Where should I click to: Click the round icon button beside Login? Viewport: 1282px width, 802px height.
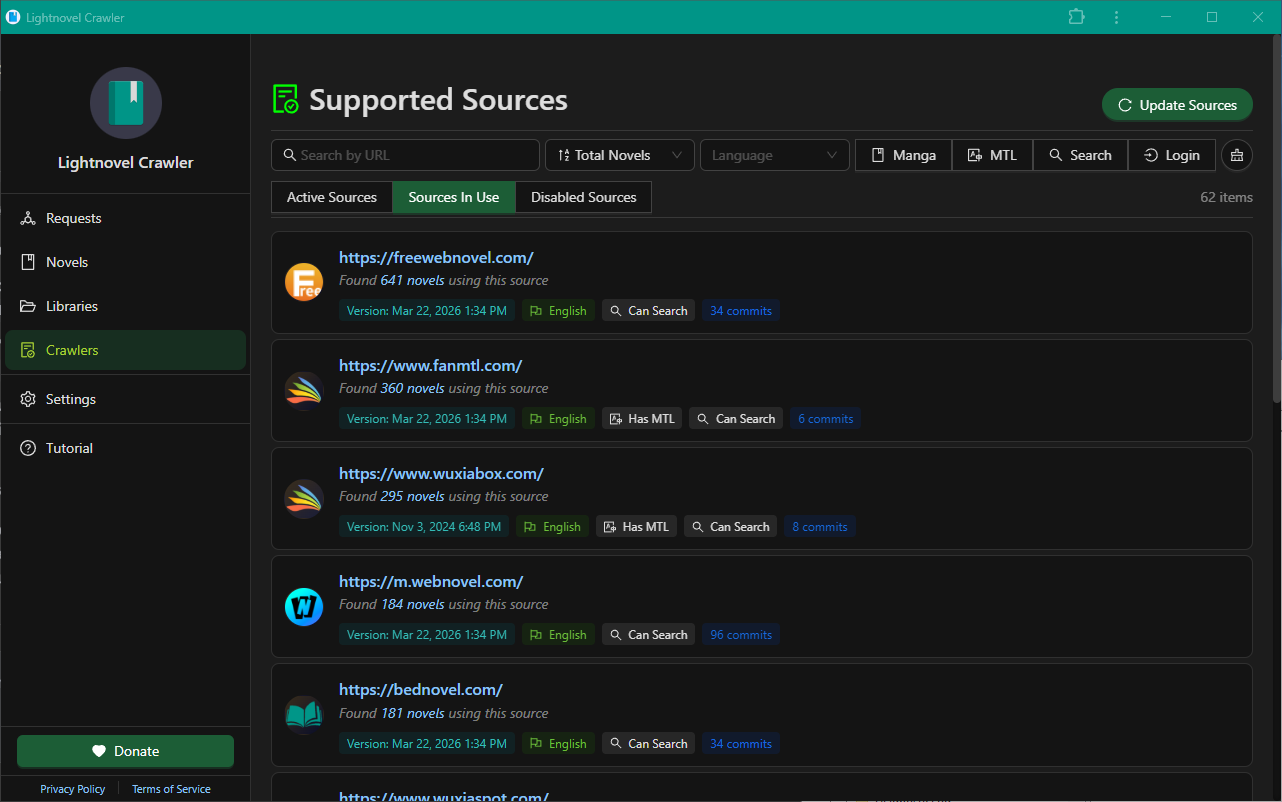(1237, 155)
